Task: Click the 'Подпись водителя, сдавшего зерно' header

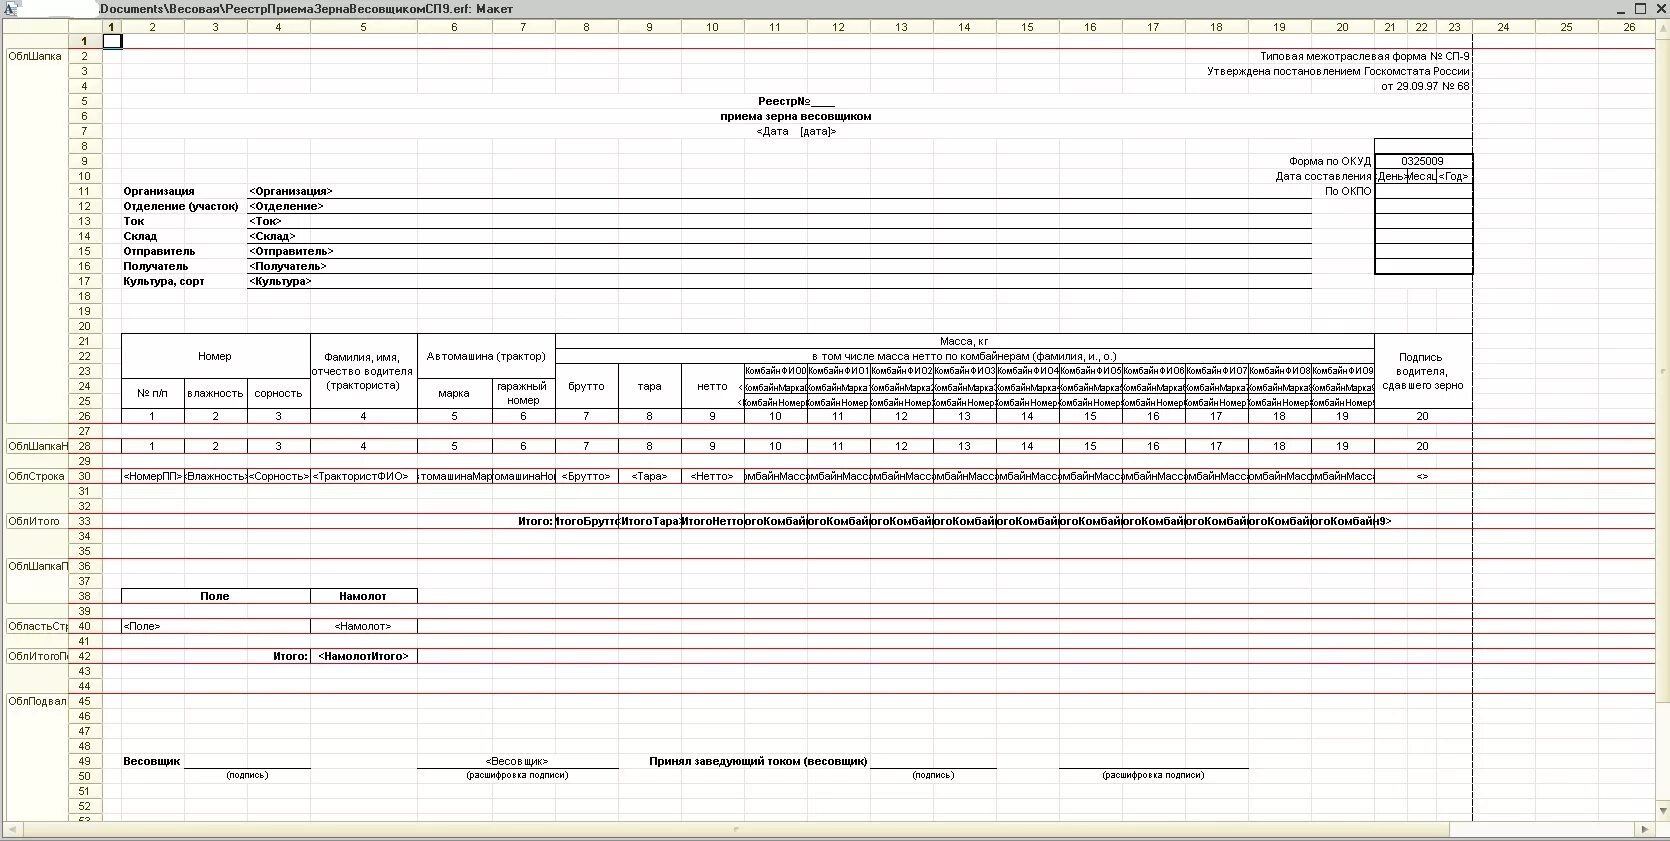Action: click(x=1422, y=371)
